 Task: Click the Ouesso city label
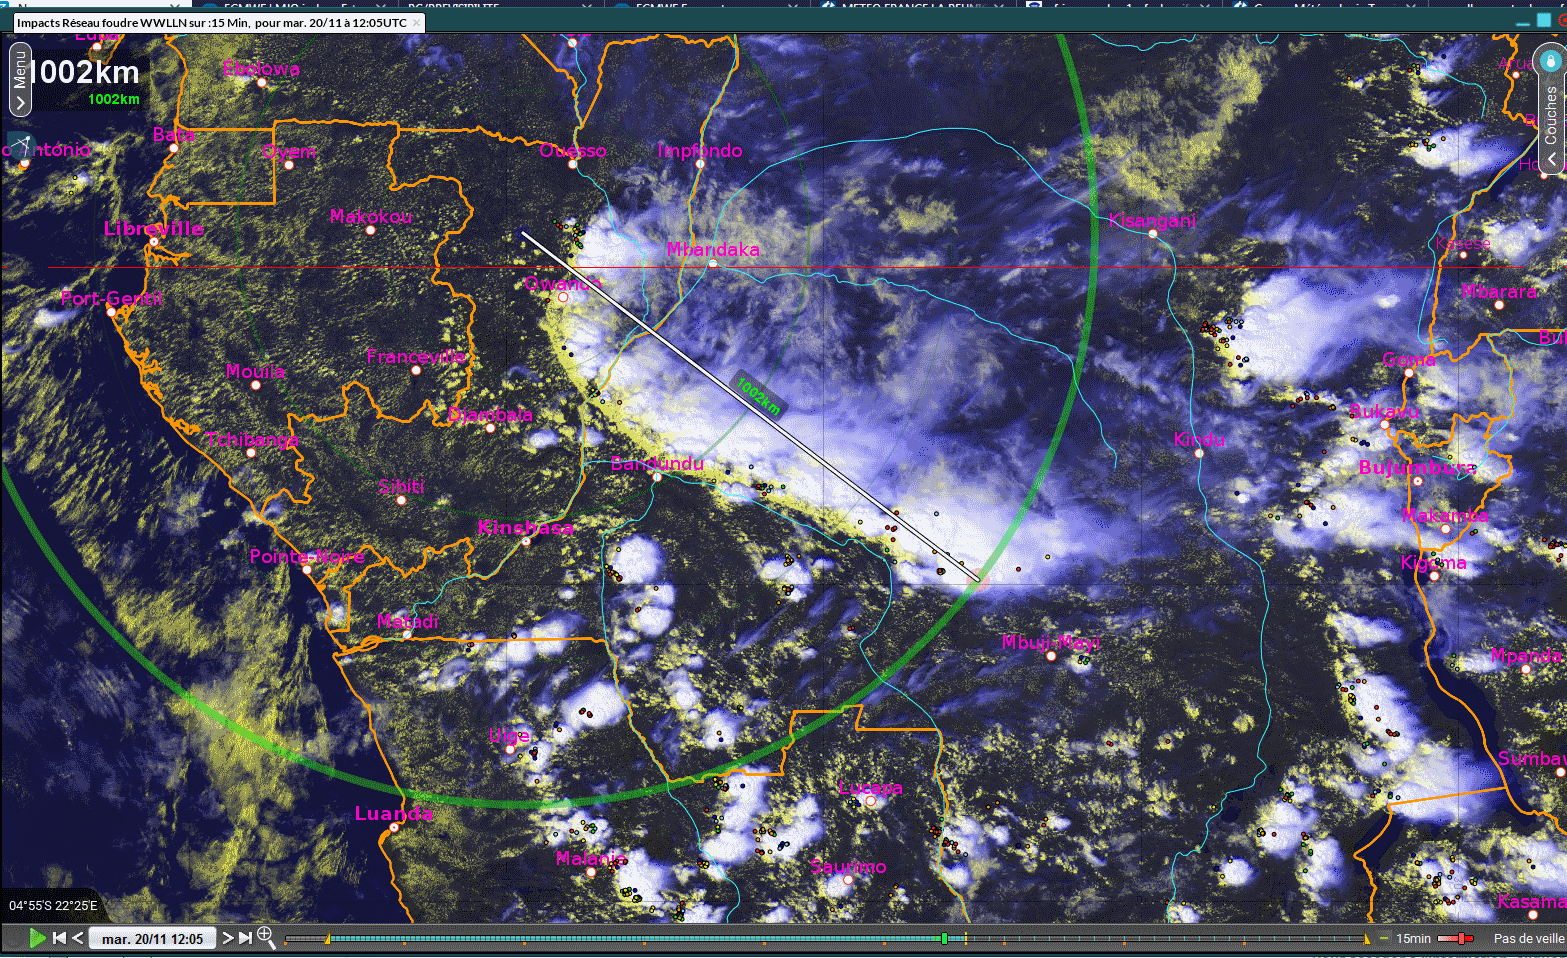click(x=573, y=150)
